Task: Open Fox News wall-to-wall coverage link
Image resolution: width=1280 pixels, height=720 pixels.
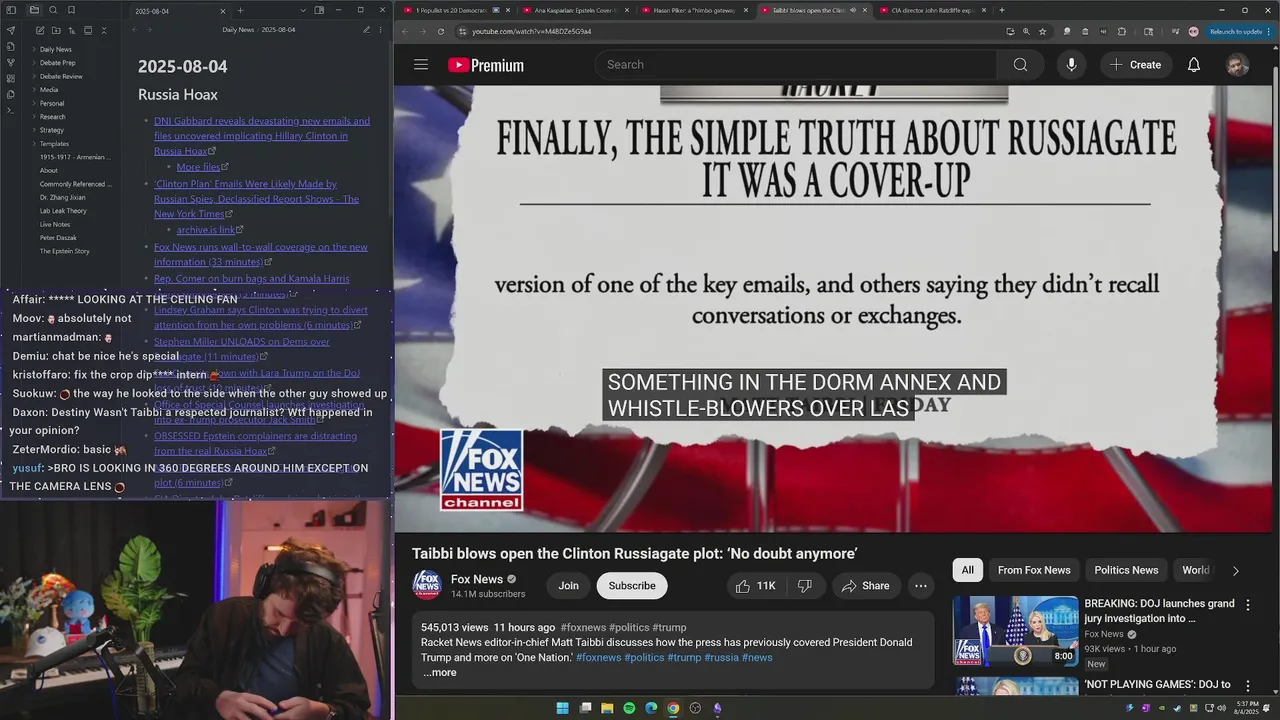Action: point(260,254)
